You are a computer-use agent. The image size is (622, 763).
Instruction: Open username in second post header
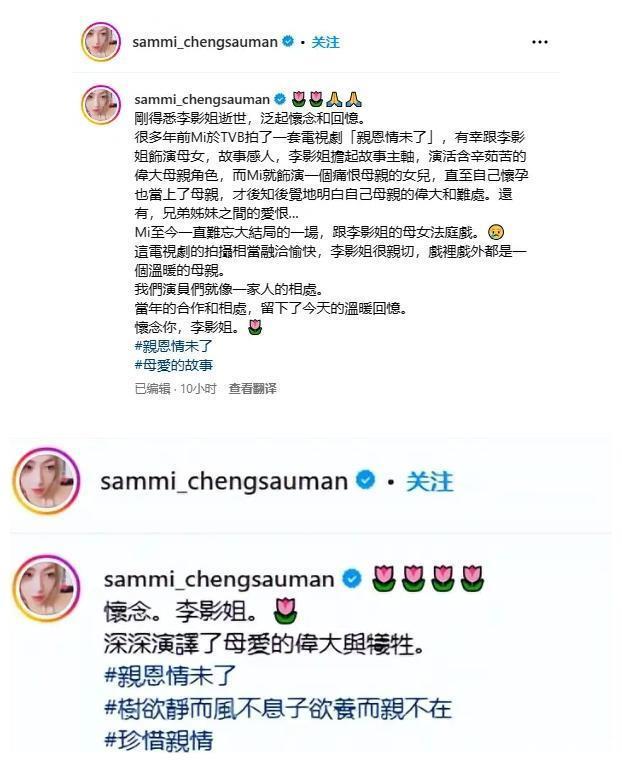point(224,481)
